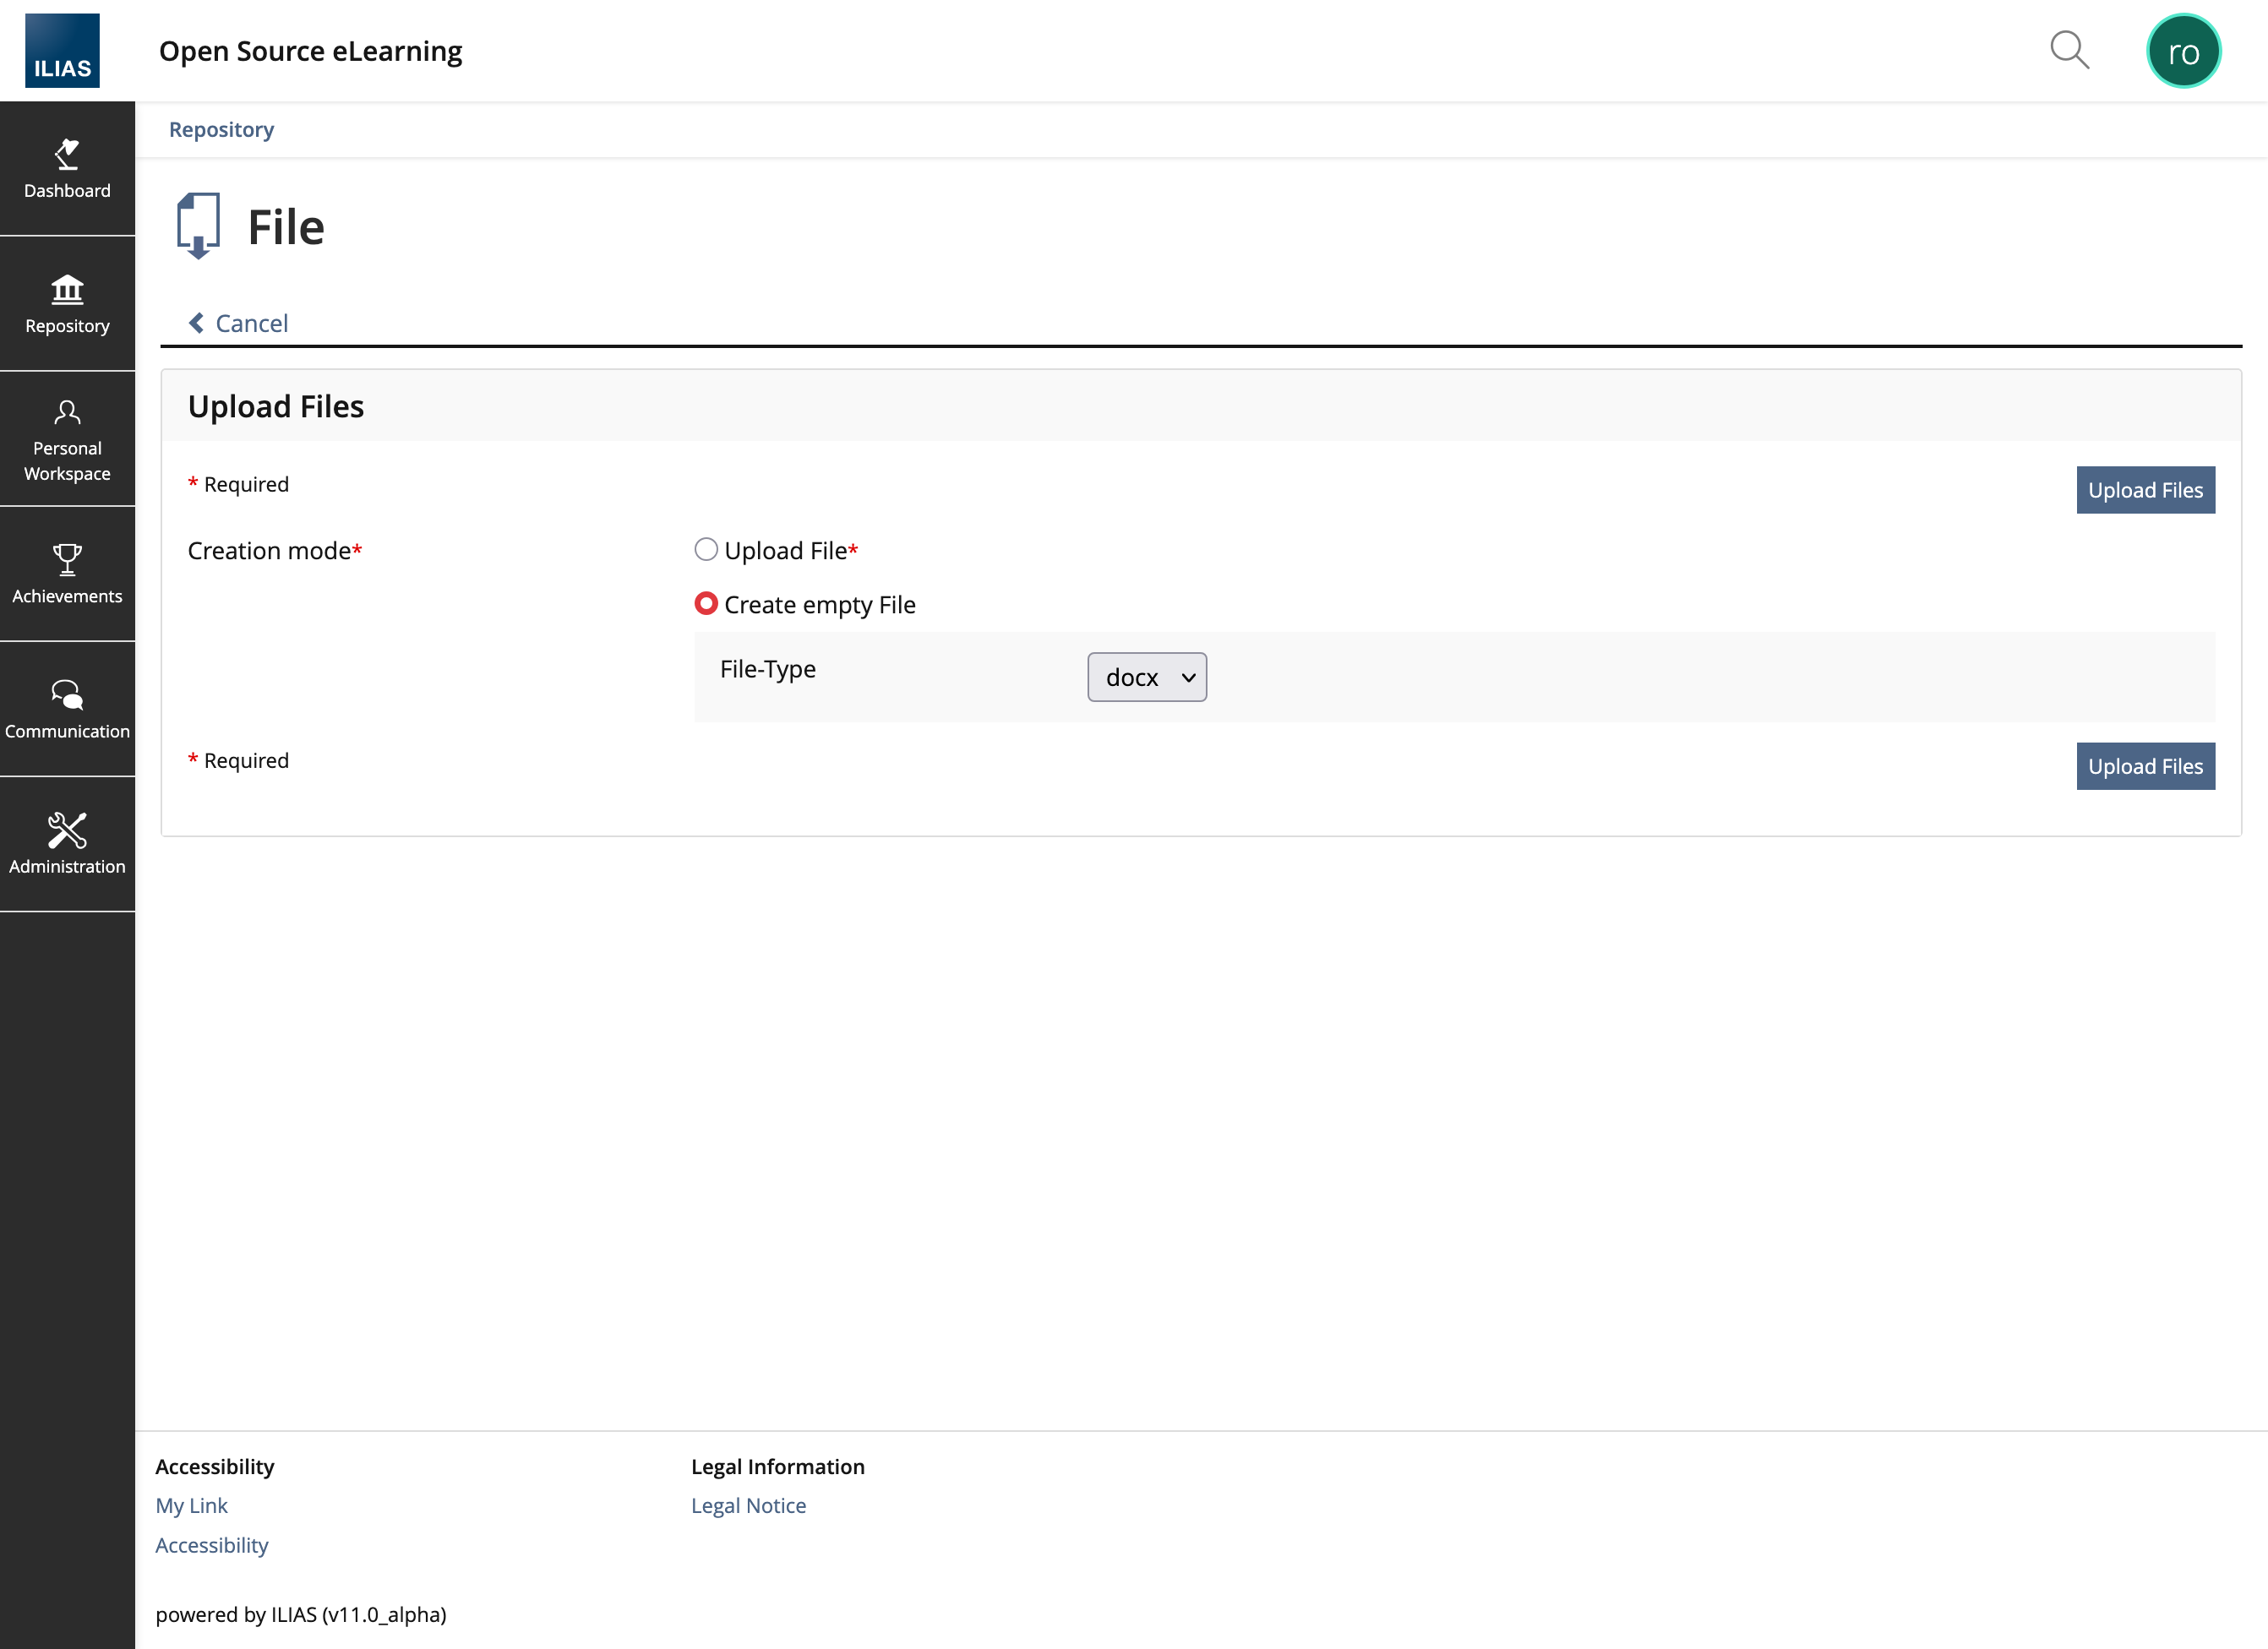Screen dimensions: 2268x1649
Task: Click the File object icon
Action: pos(198,226)
